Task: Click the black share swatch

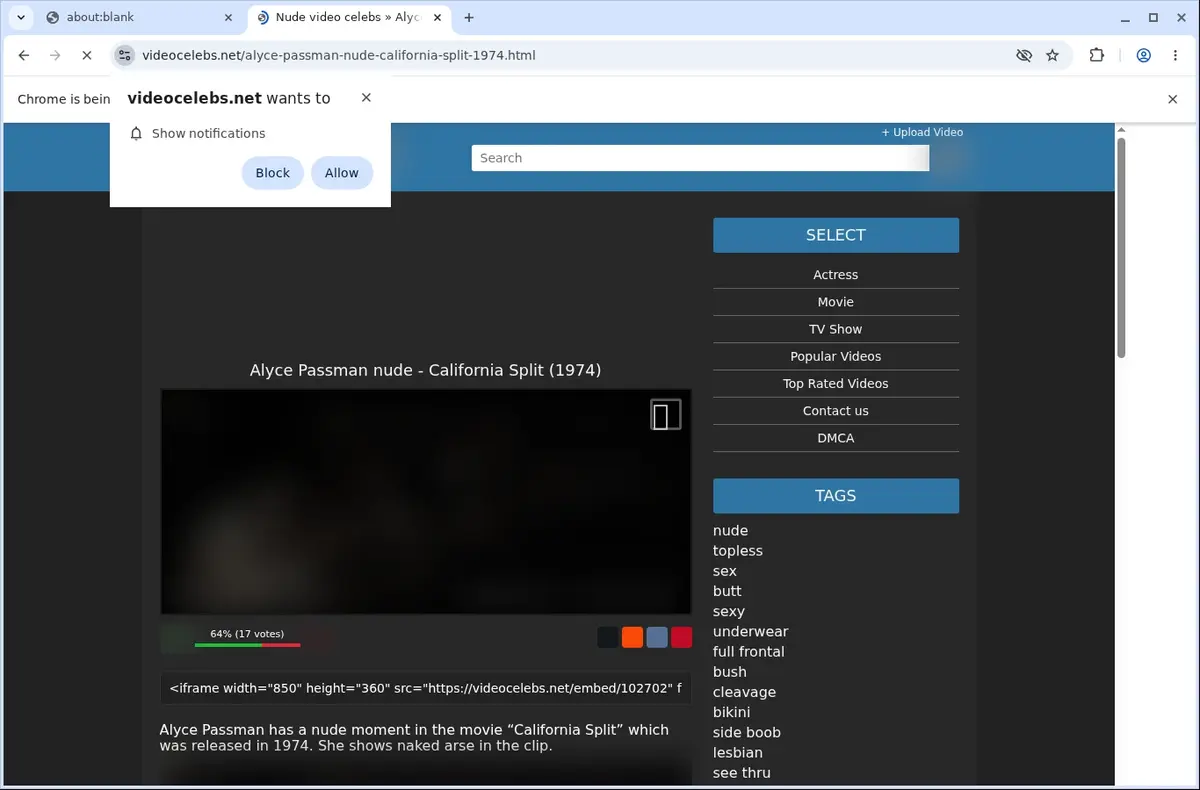Action: click(x=608, y=637)
